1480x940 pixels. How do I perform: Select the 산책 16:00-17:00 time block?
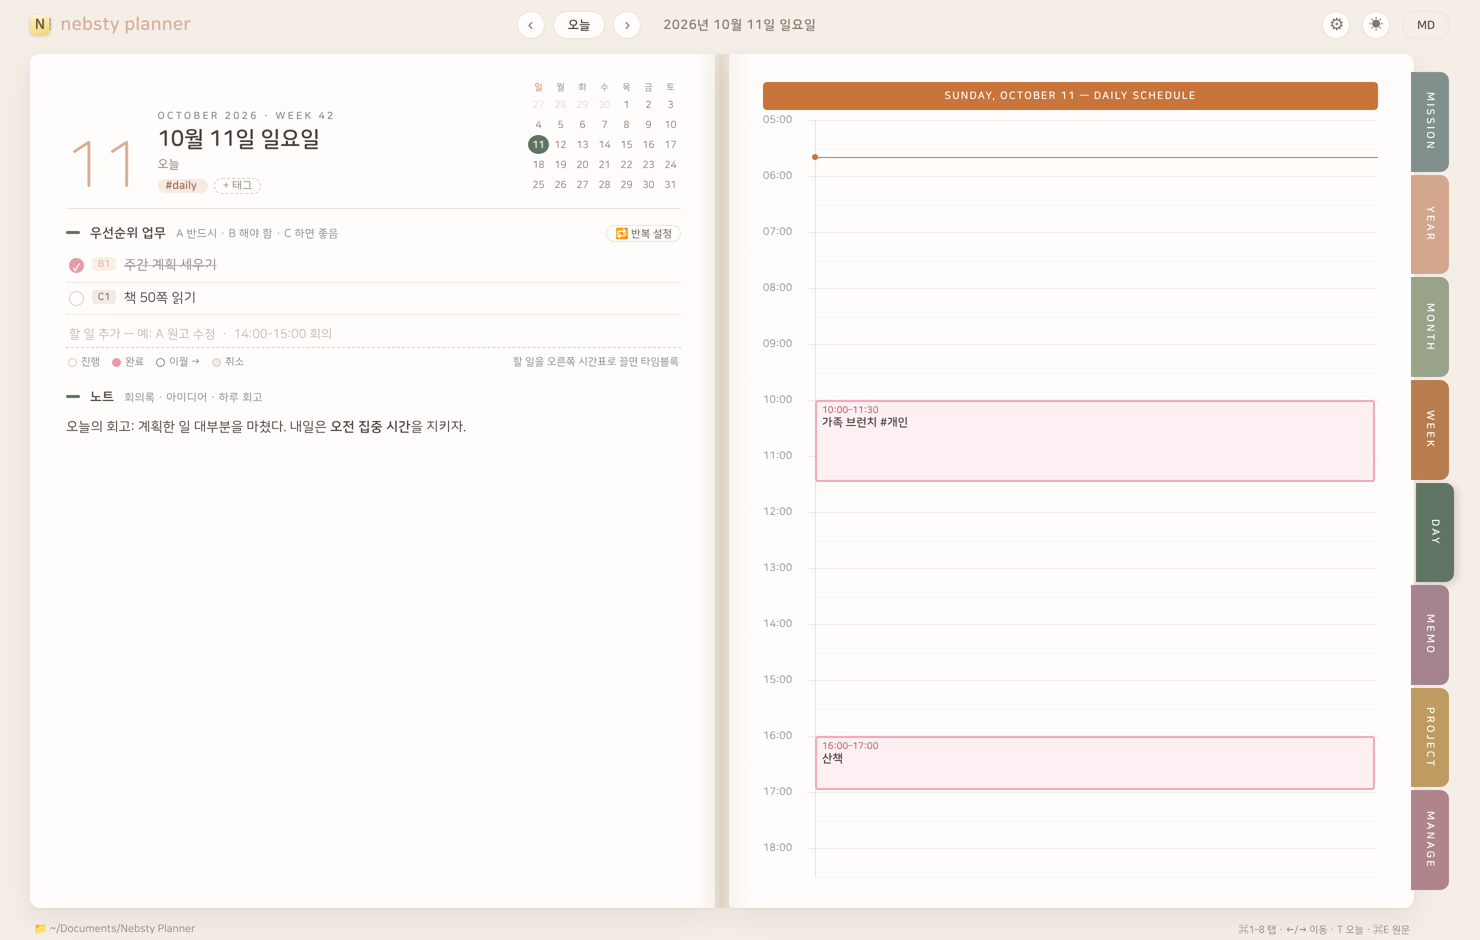click(x=1095, y=763)
